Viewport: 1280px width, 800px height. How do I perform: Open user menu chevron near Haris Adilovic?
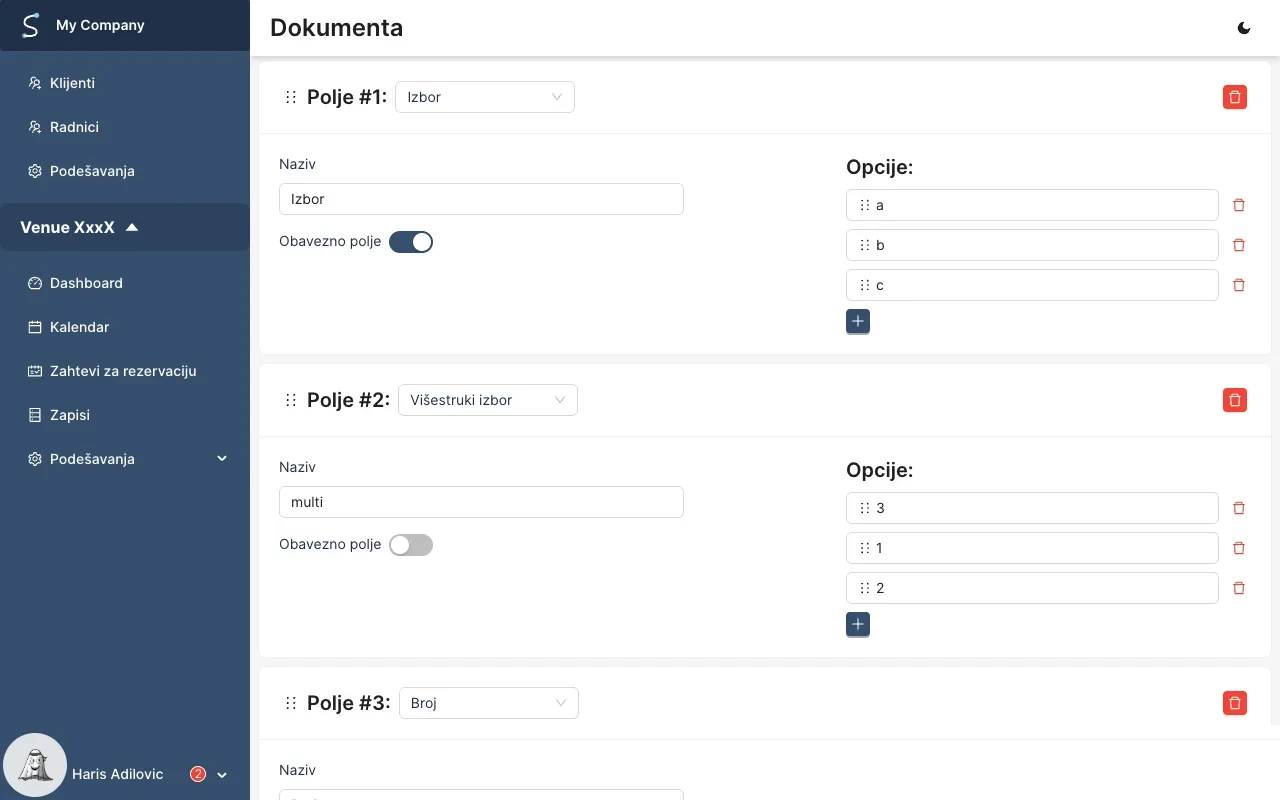[222, 775]
